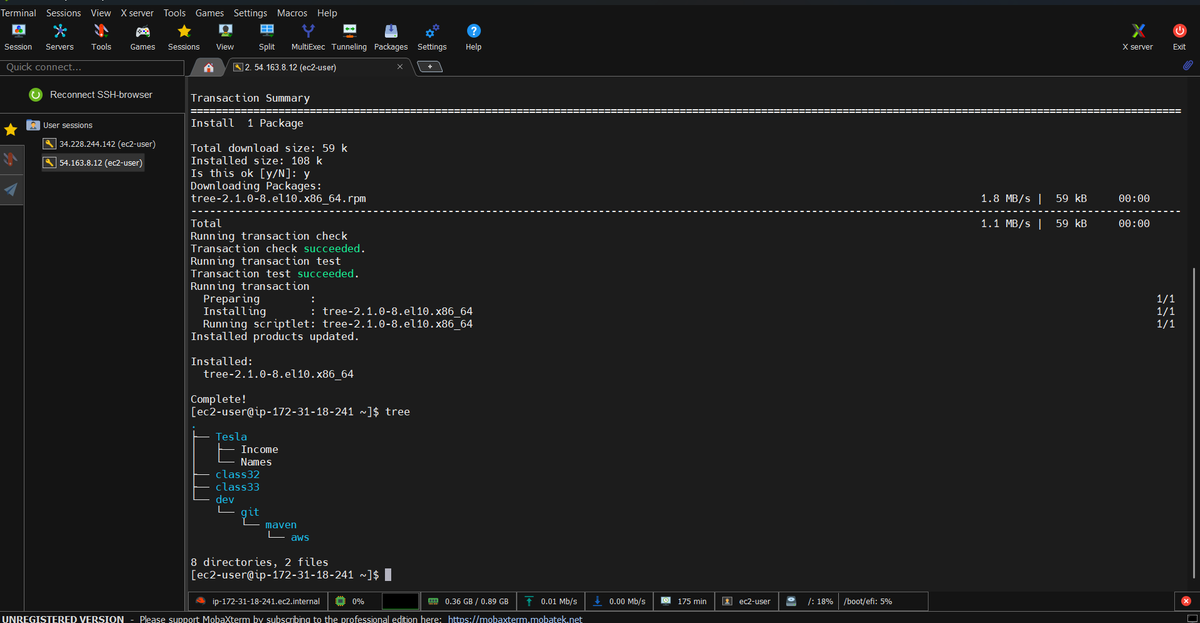Select session 34.228.244.142 (ec2-user)

[x=99, y=144]
